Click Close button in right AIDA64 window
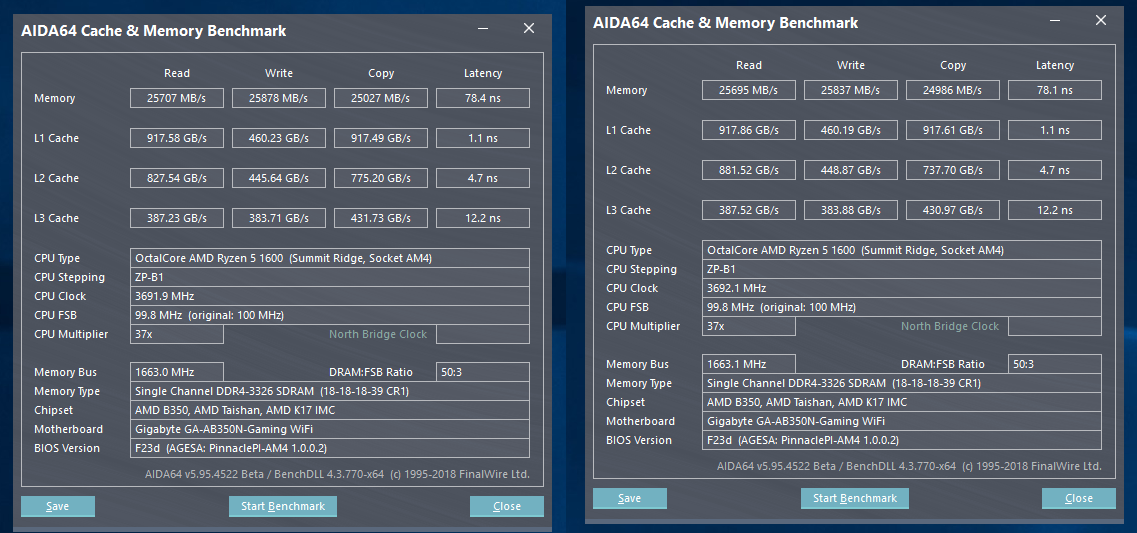The width and height of the screenshot is (1137, 533). pyautogui.click(x=1079, y=498)
